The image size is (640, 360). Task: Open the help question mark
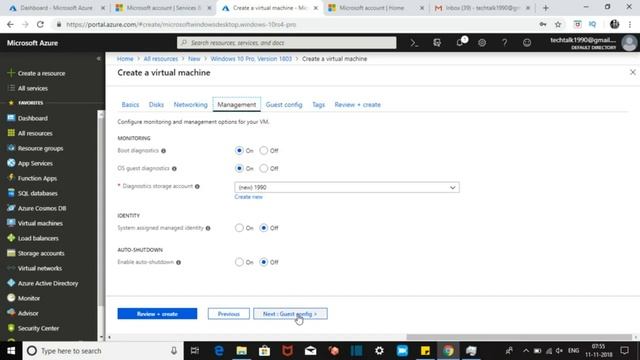pos(504,43)
